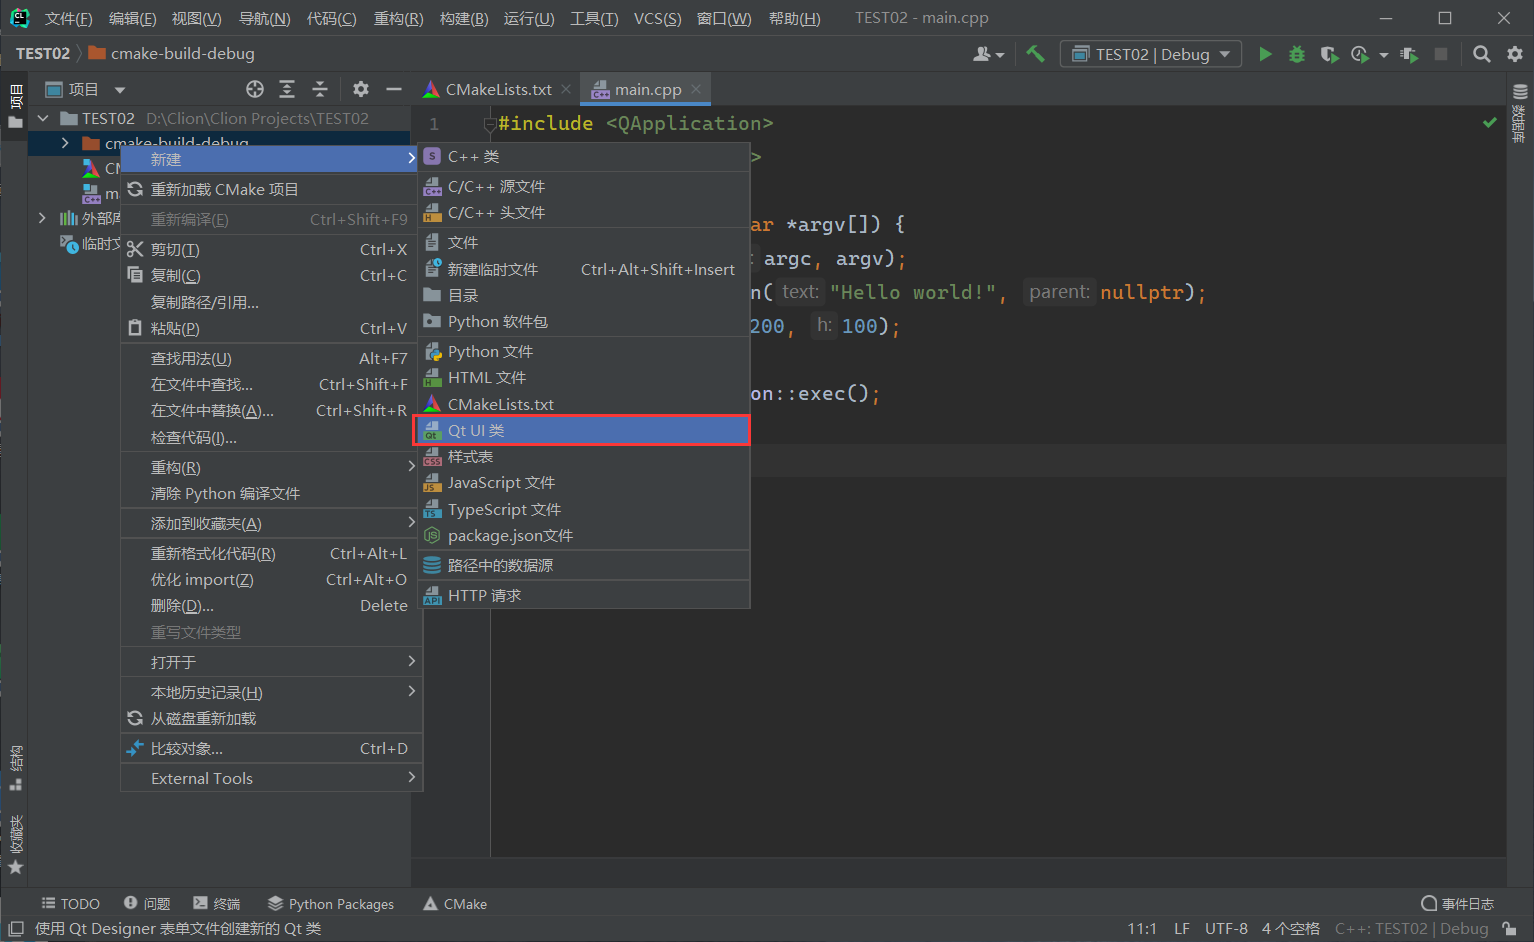Show the 数据库 tool window
Viewport: 1534px width, 942px height.
[x=1518, y=125]
